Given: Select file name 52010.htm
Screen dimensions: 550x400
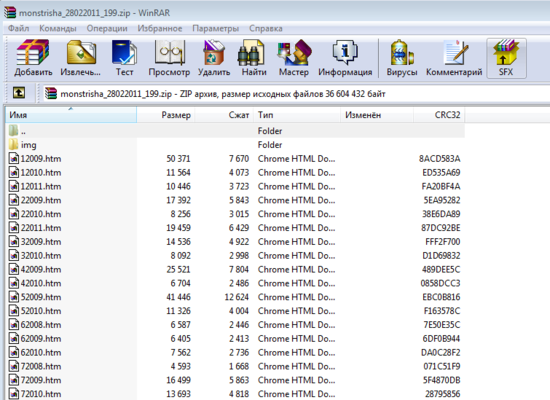Looking at the screenshot, I should tap(41, 311).
